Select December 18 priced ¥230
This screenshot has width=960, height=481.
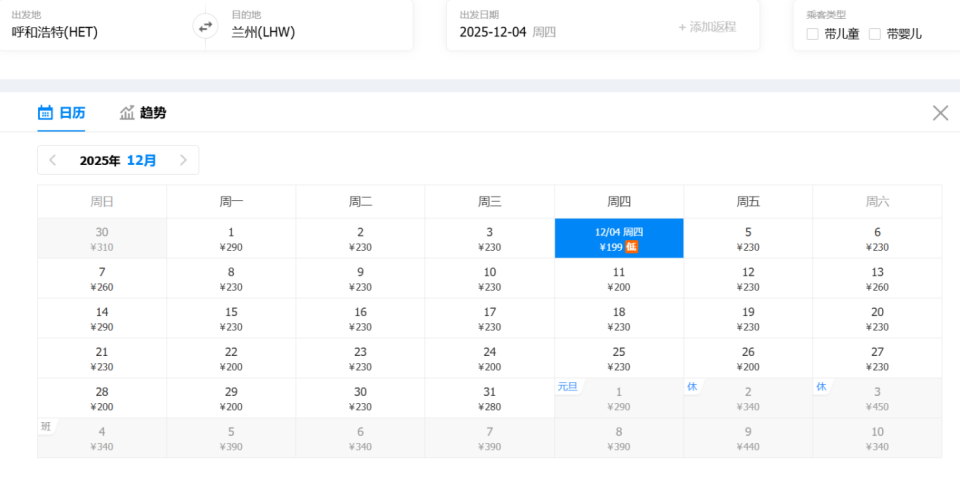619,318
